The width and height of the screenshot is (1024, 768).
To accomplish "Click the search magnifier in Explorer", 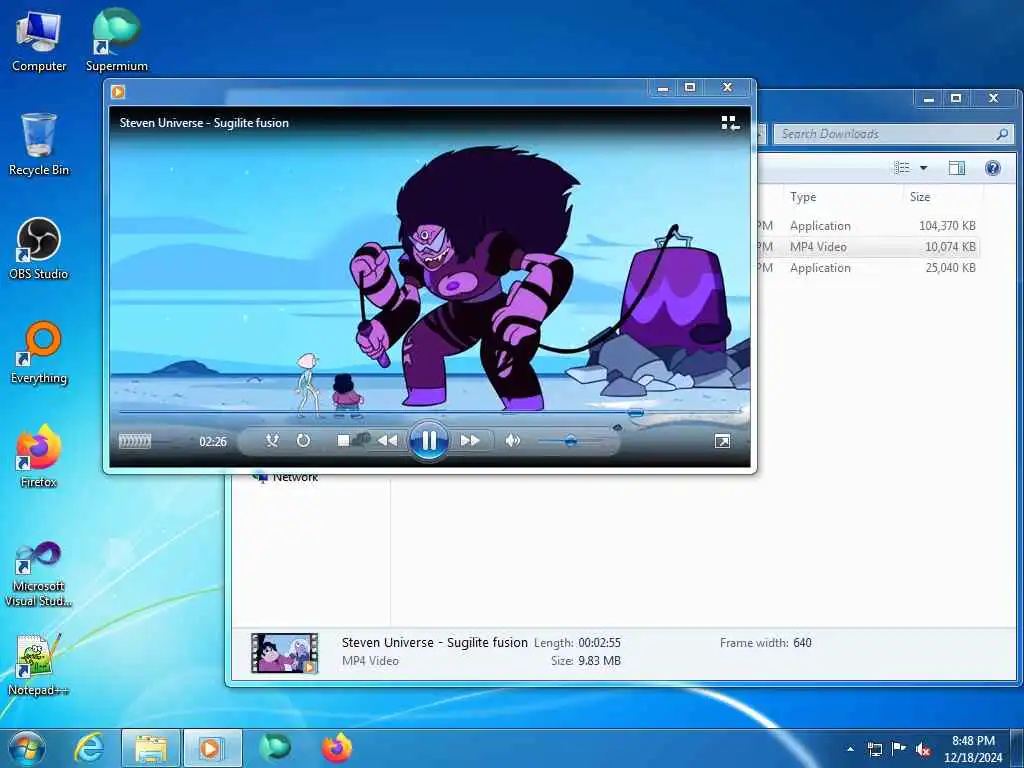I will click(x=1002, y=134).
